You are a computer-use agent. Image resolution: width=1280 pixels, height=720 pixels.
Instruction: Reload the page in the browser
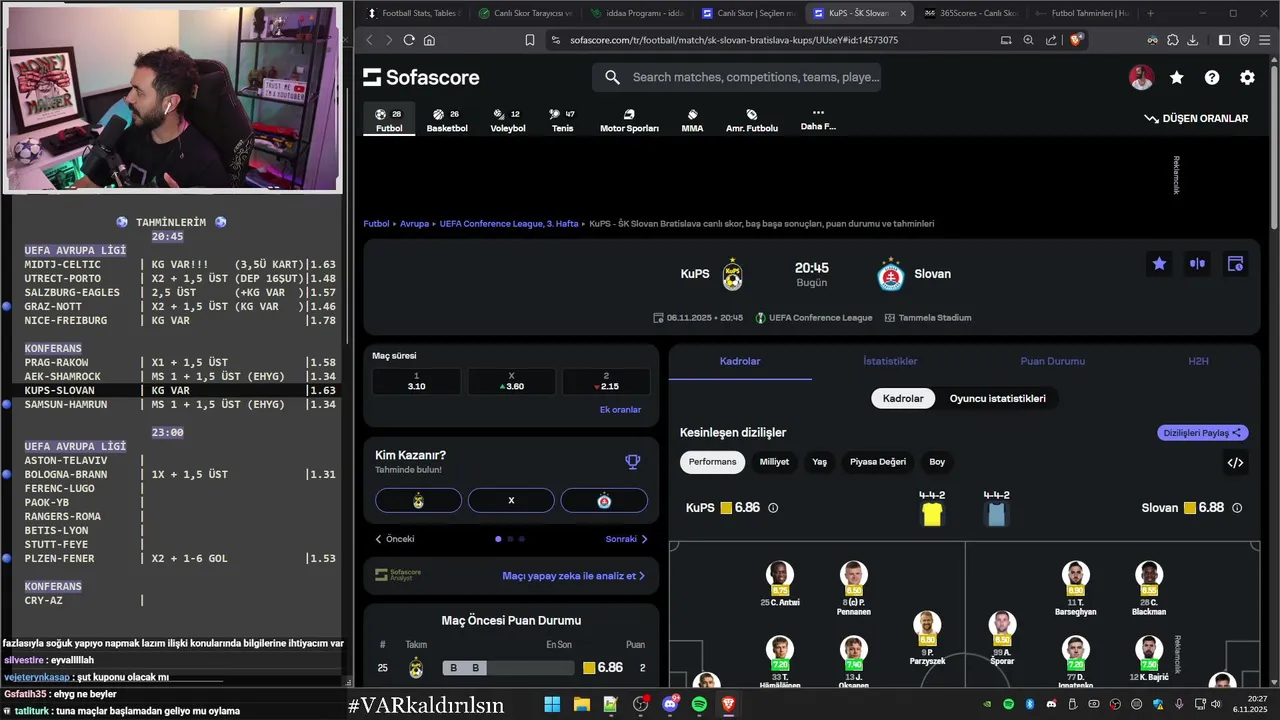coord(409,40)
